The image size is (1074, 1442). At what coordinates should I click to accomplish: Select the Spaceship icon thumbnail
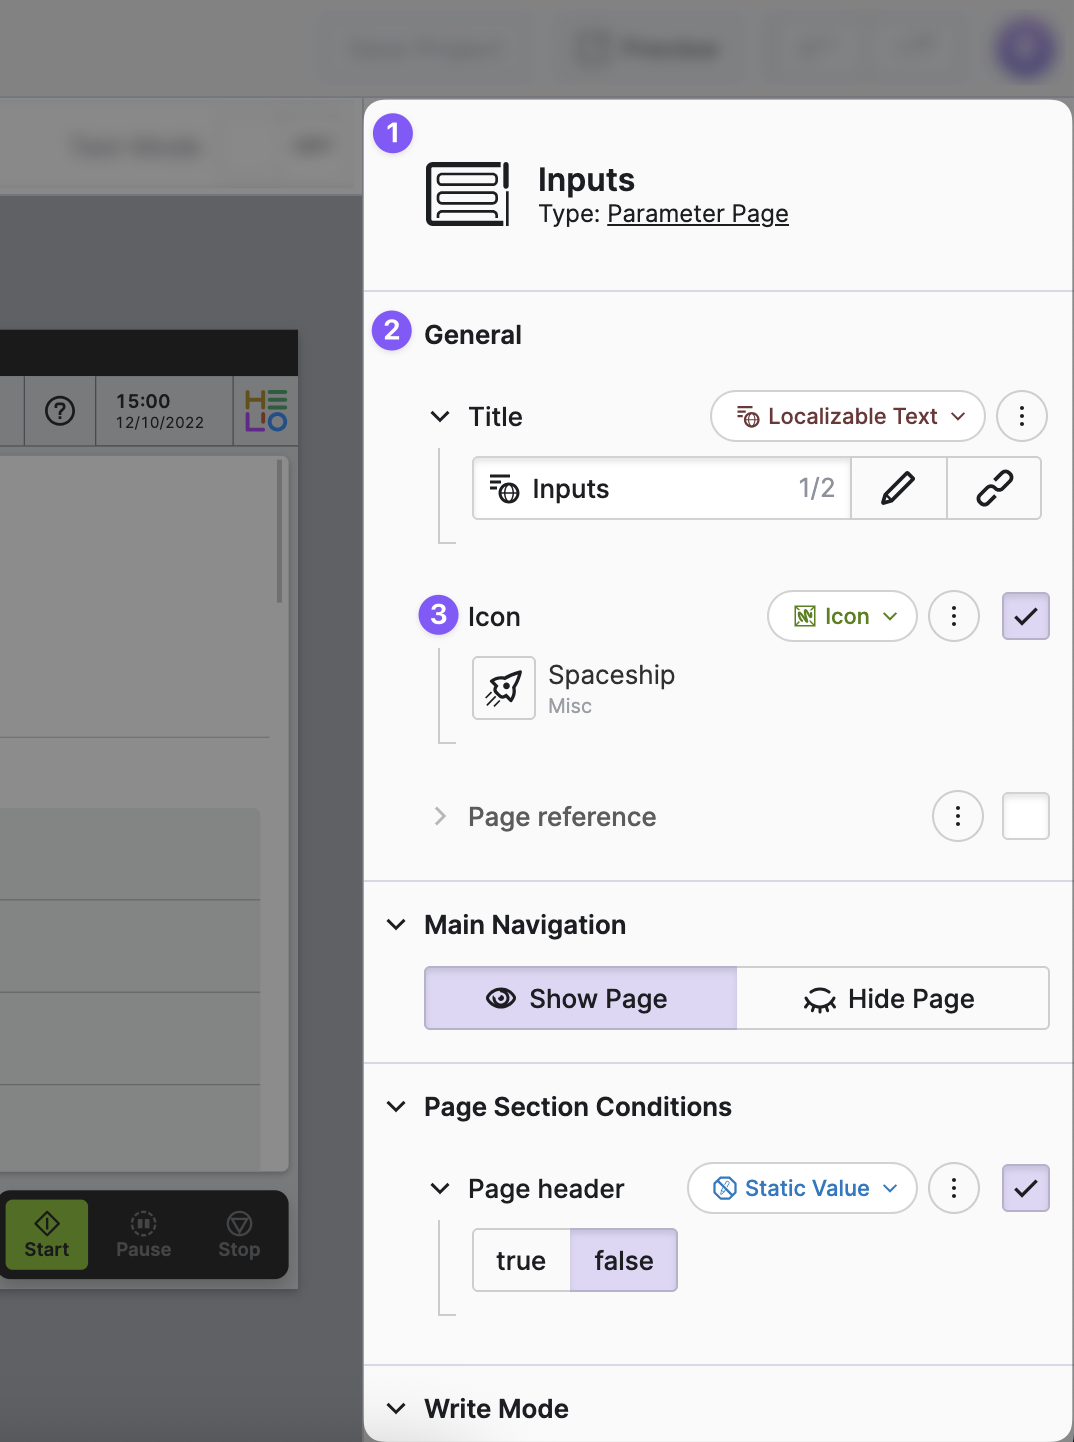(x=504, y=688)
